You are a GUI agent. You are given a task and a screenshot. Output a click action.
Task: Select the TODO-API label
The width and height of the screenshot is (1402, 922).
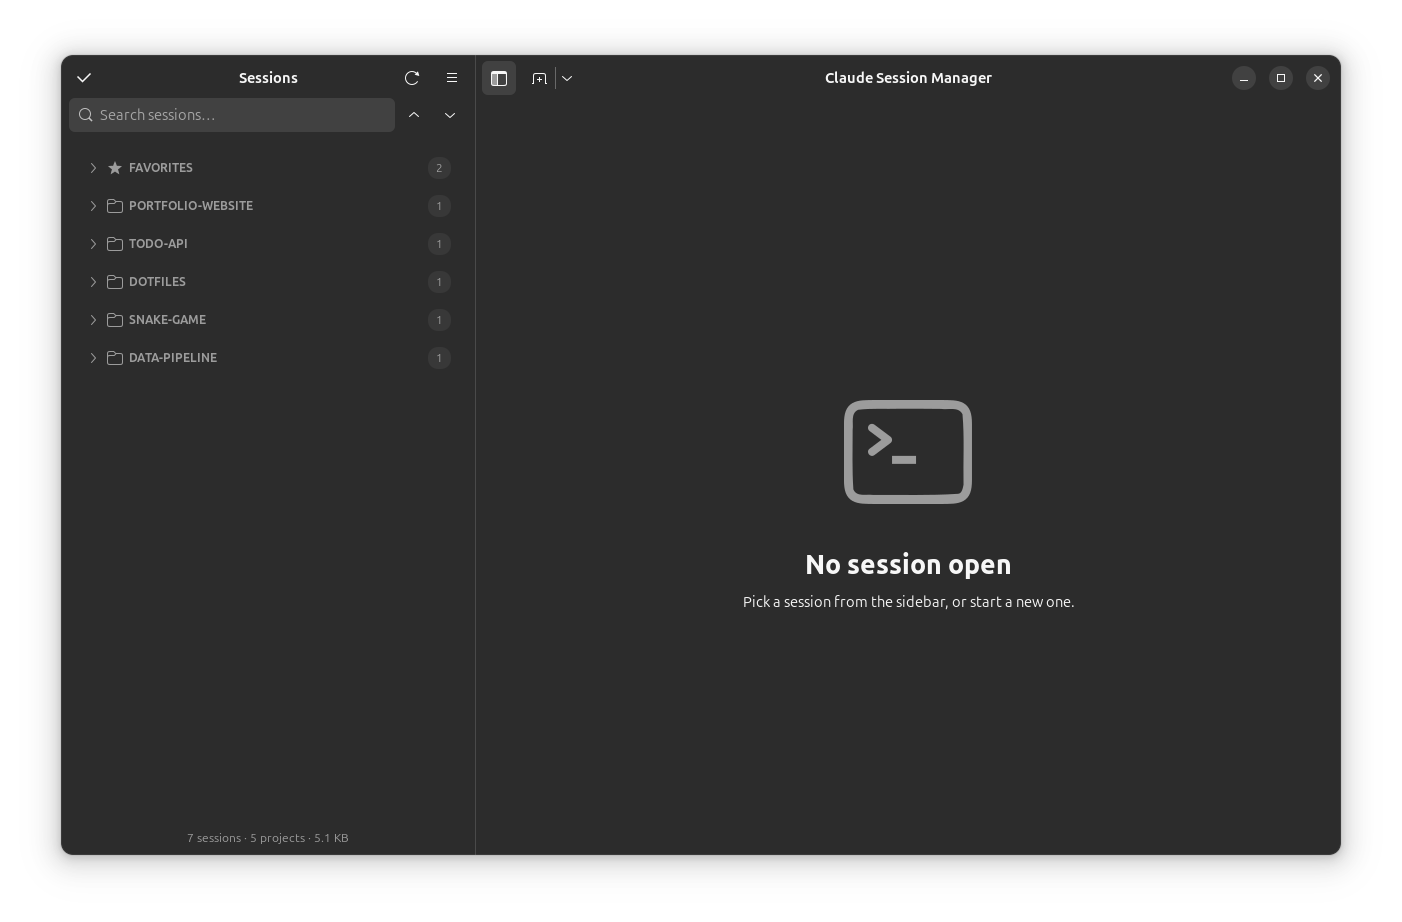point(158,244)
